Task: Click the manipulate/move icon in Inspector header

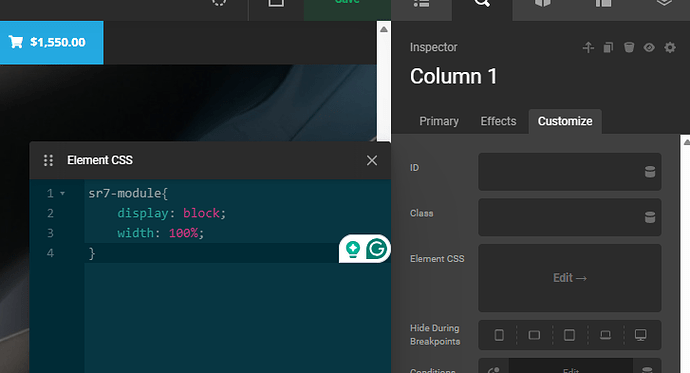Action: pos(588,48)
